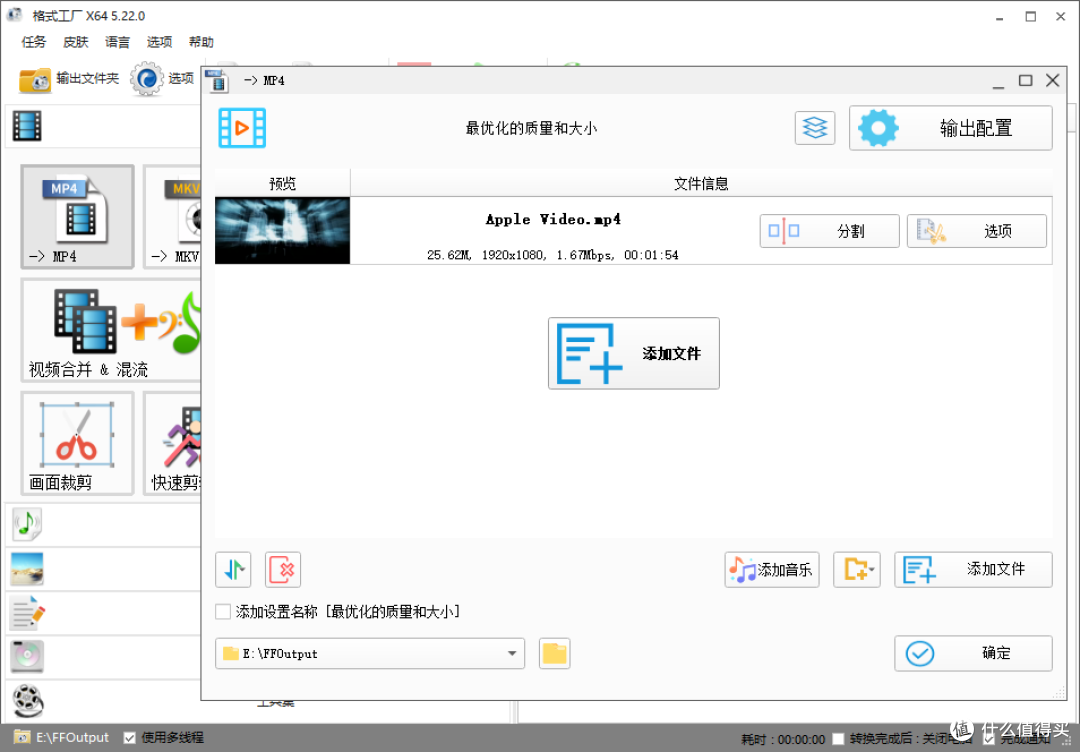
Task: Expand the picture category landscape row
Action: (x=27, y=569)
